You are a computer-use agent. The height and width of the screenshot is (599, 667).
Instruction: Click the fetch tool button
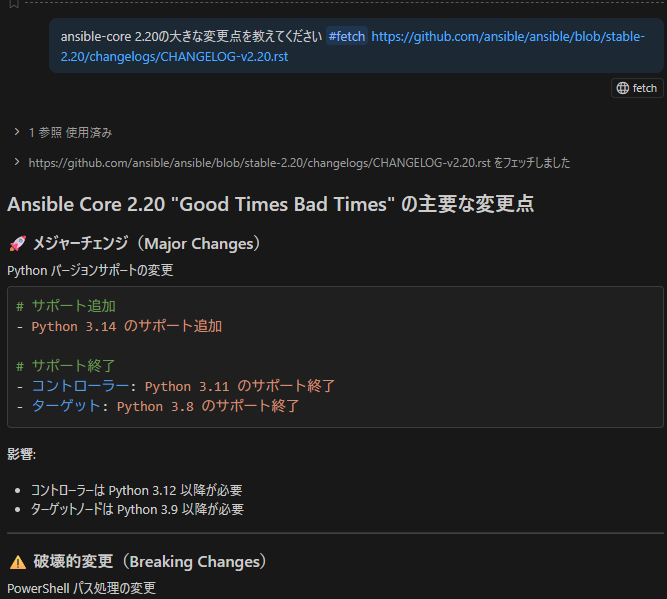(x=637, y=88)
